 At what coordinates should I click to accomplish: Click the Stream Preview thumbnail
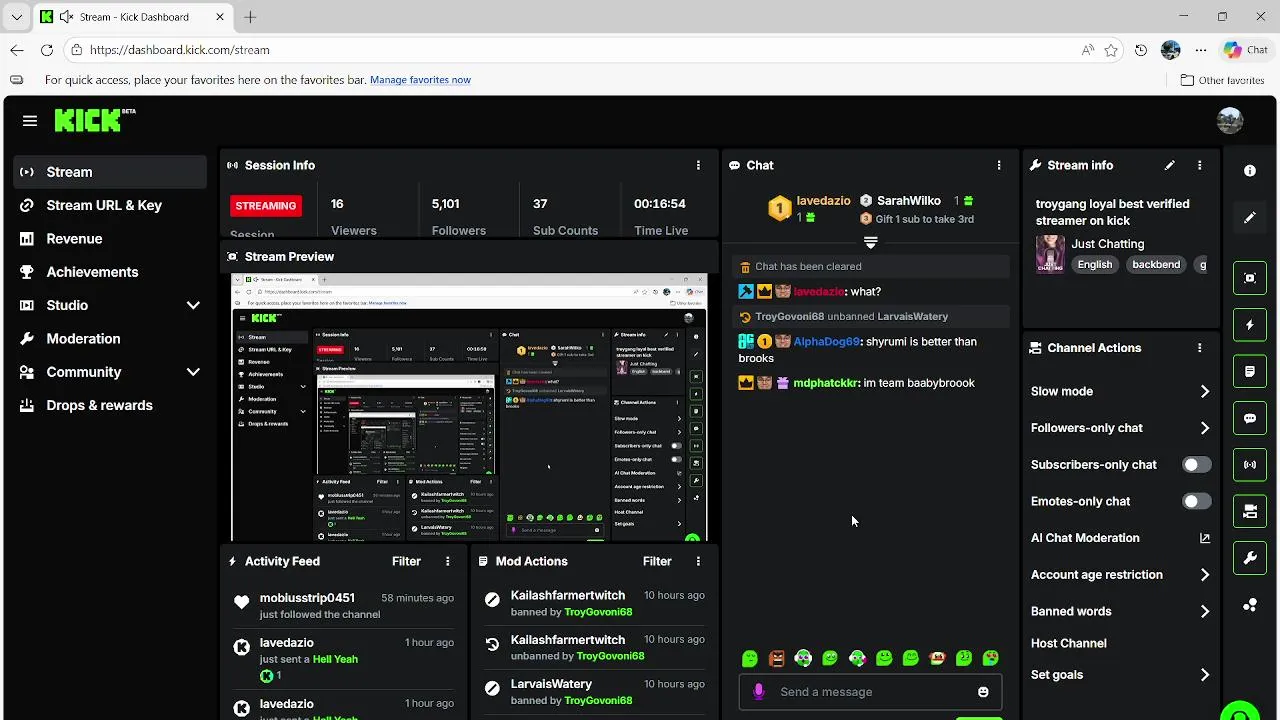point(469,407)
